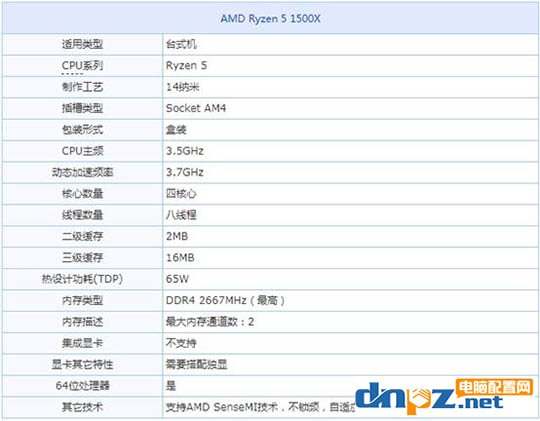The image size is (540, 421).
Task: Click the 2MB cache value
Action: click(177, 236)
